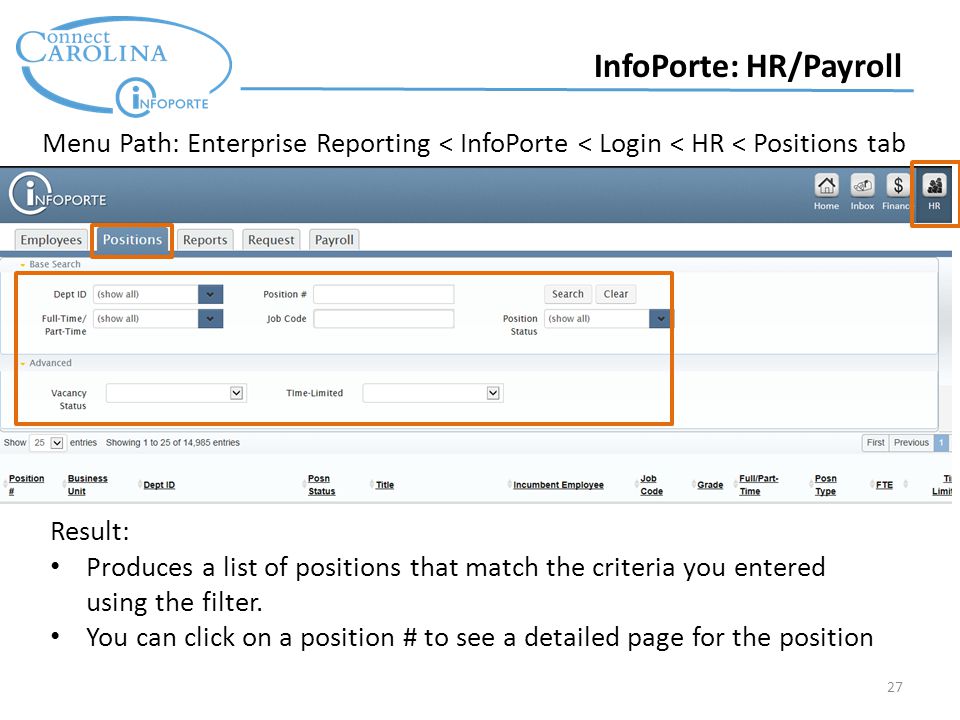Sort by Title column header
This screenshot has height=720, width=960.
tap(384, 485)
